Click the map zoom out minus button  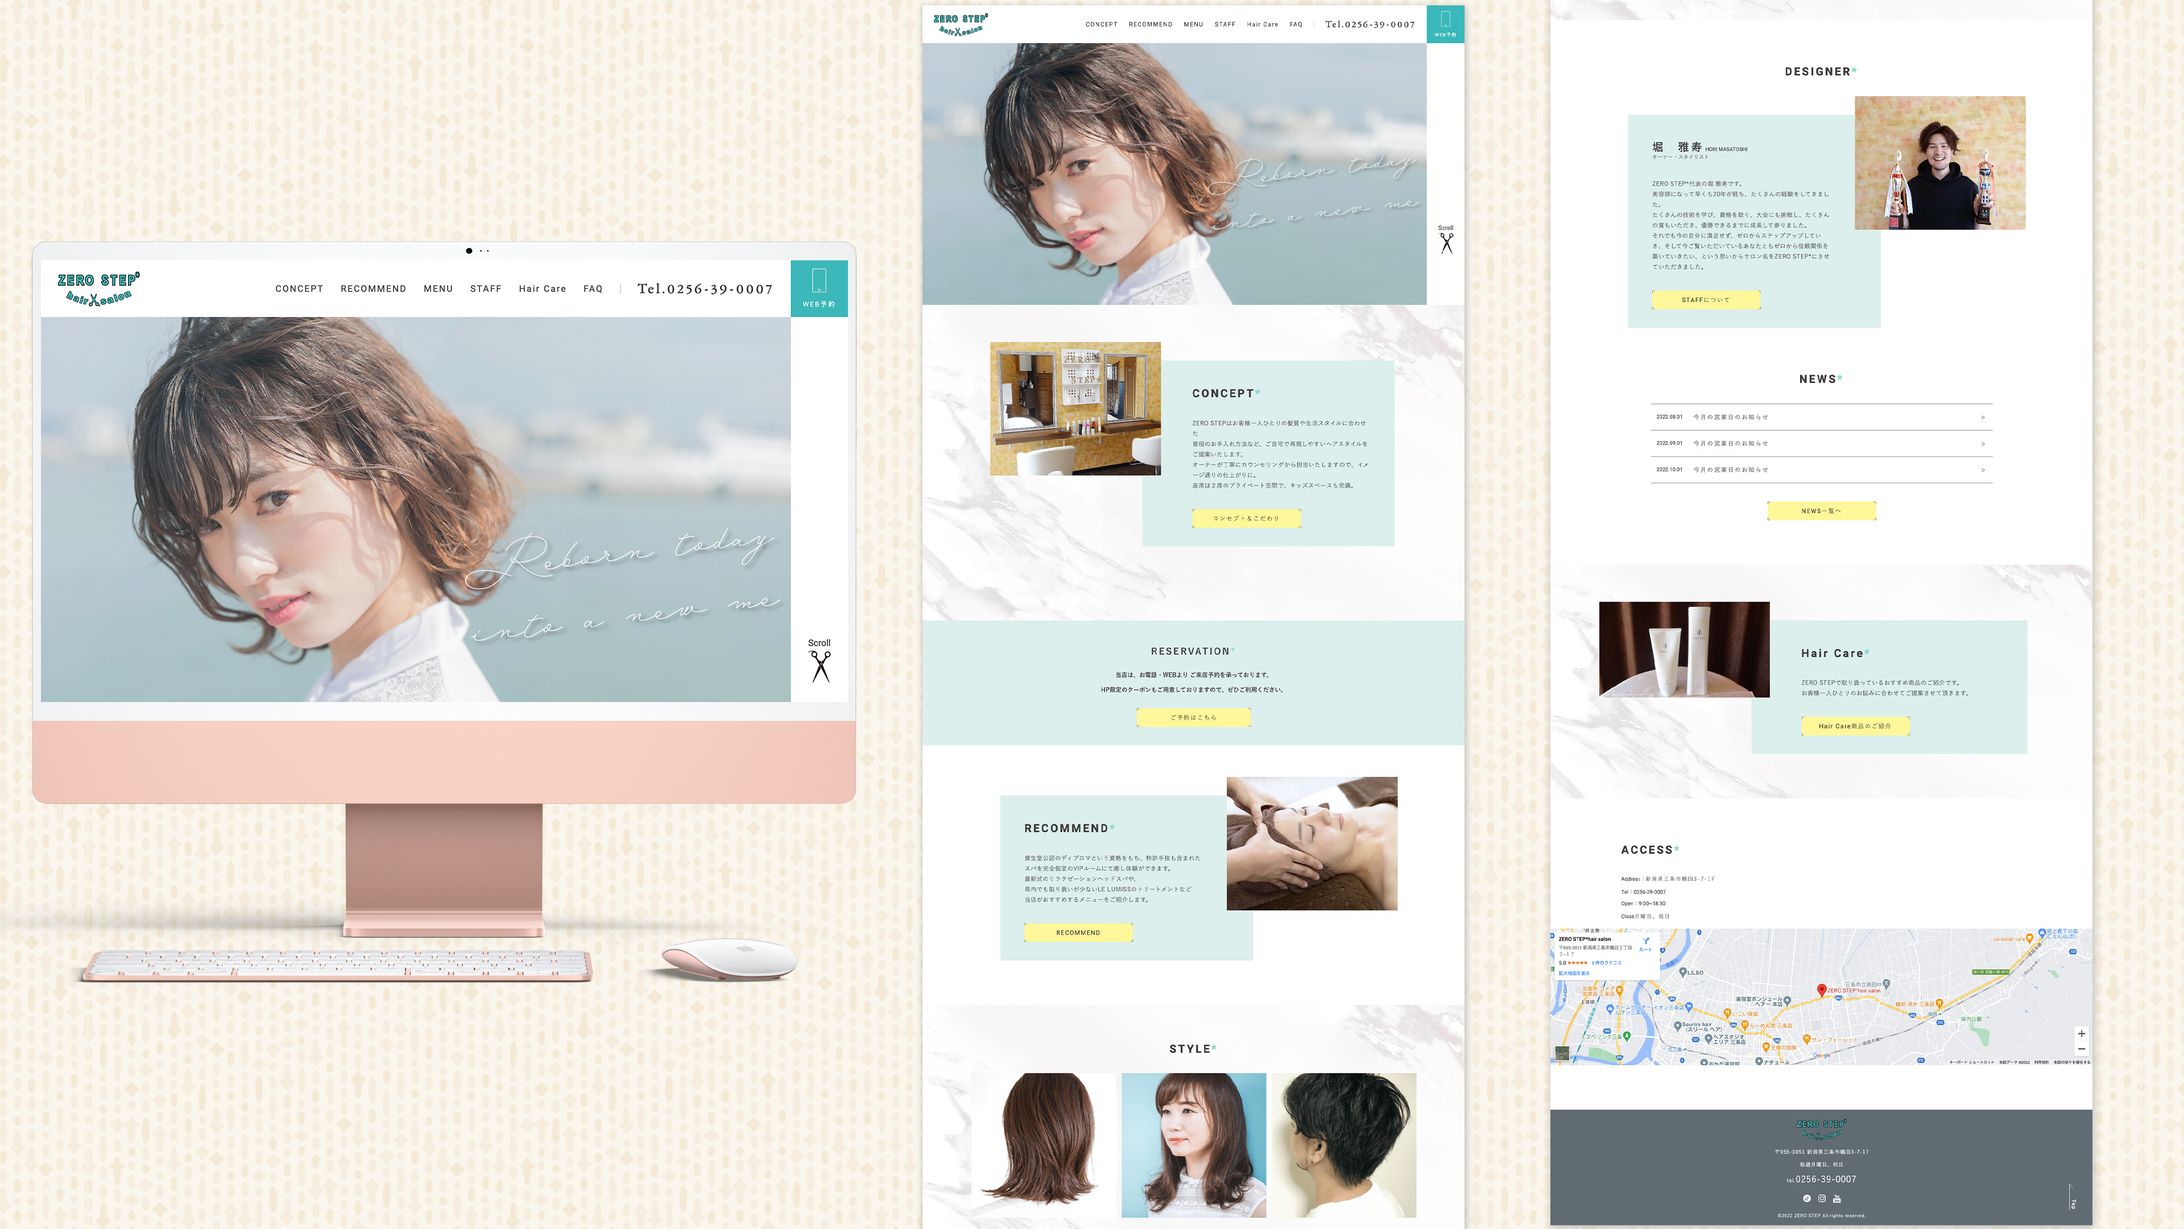[2081, 1049]
